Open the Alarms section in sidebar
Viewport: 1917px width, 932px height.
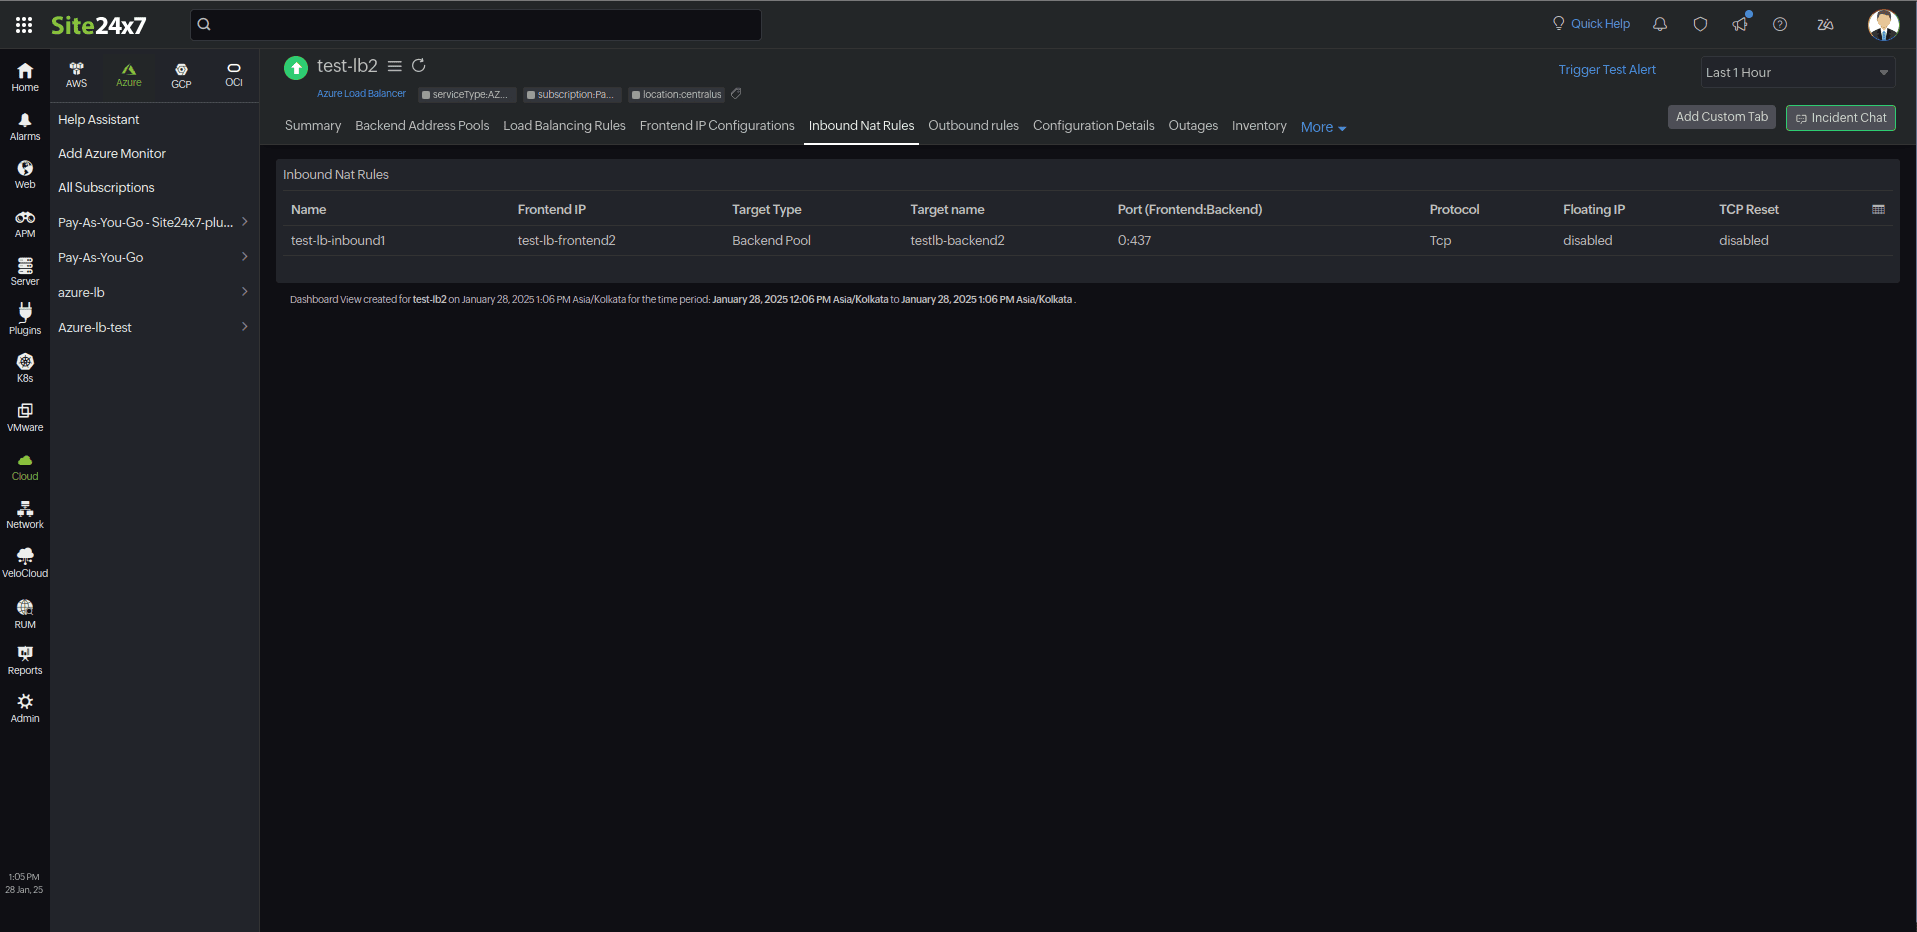(x=25, y=126)
